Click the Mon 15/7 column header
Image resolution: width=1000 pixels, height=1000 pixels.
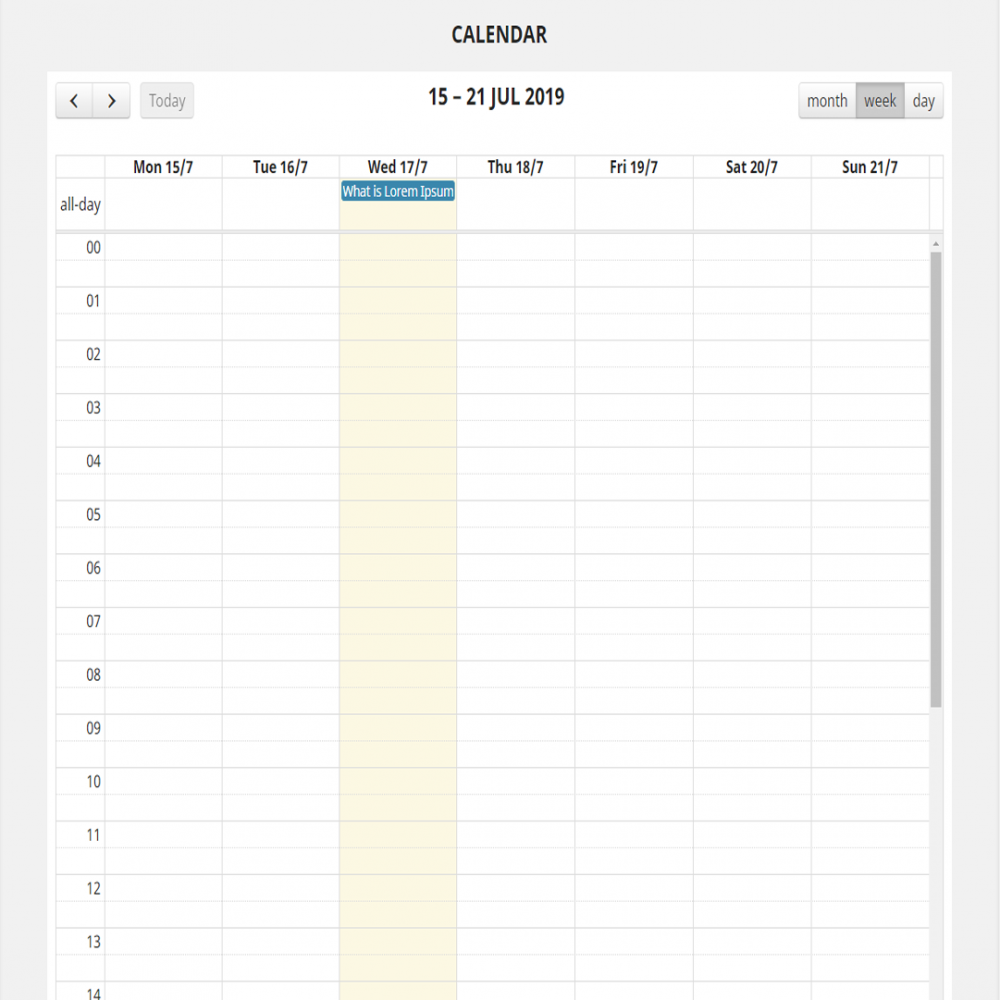[163, 167]
